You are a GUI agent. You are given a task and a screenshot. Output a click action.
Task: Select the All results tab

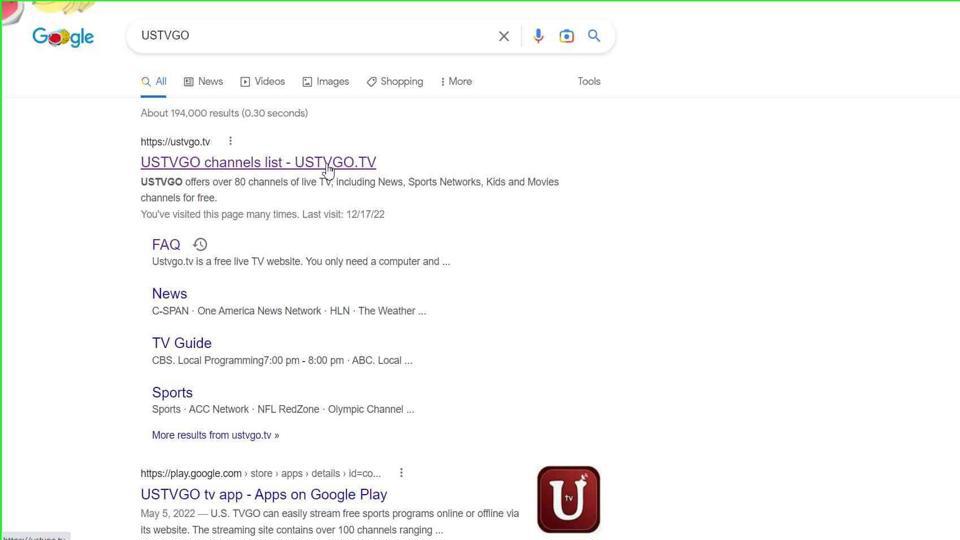click(x=154, y=81)
